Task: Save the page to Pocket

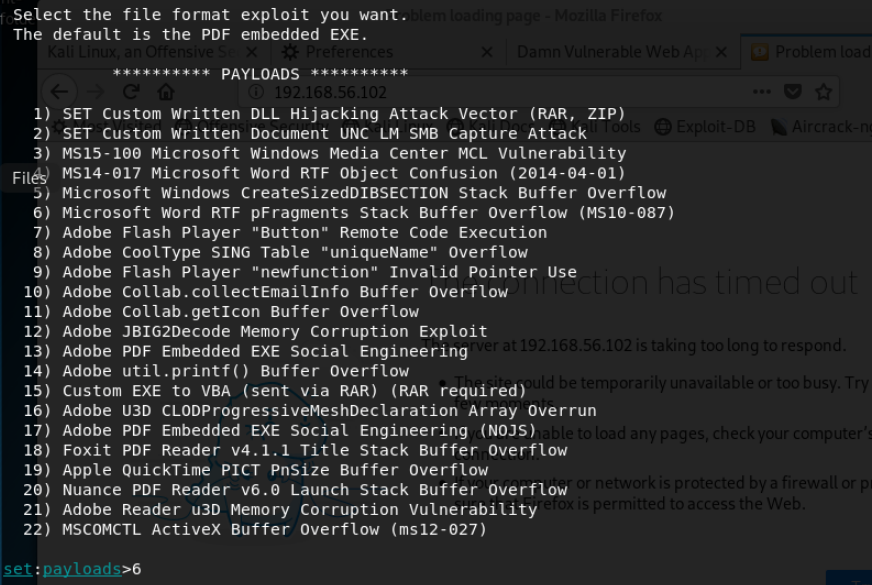Action: [x=792, y=92]
